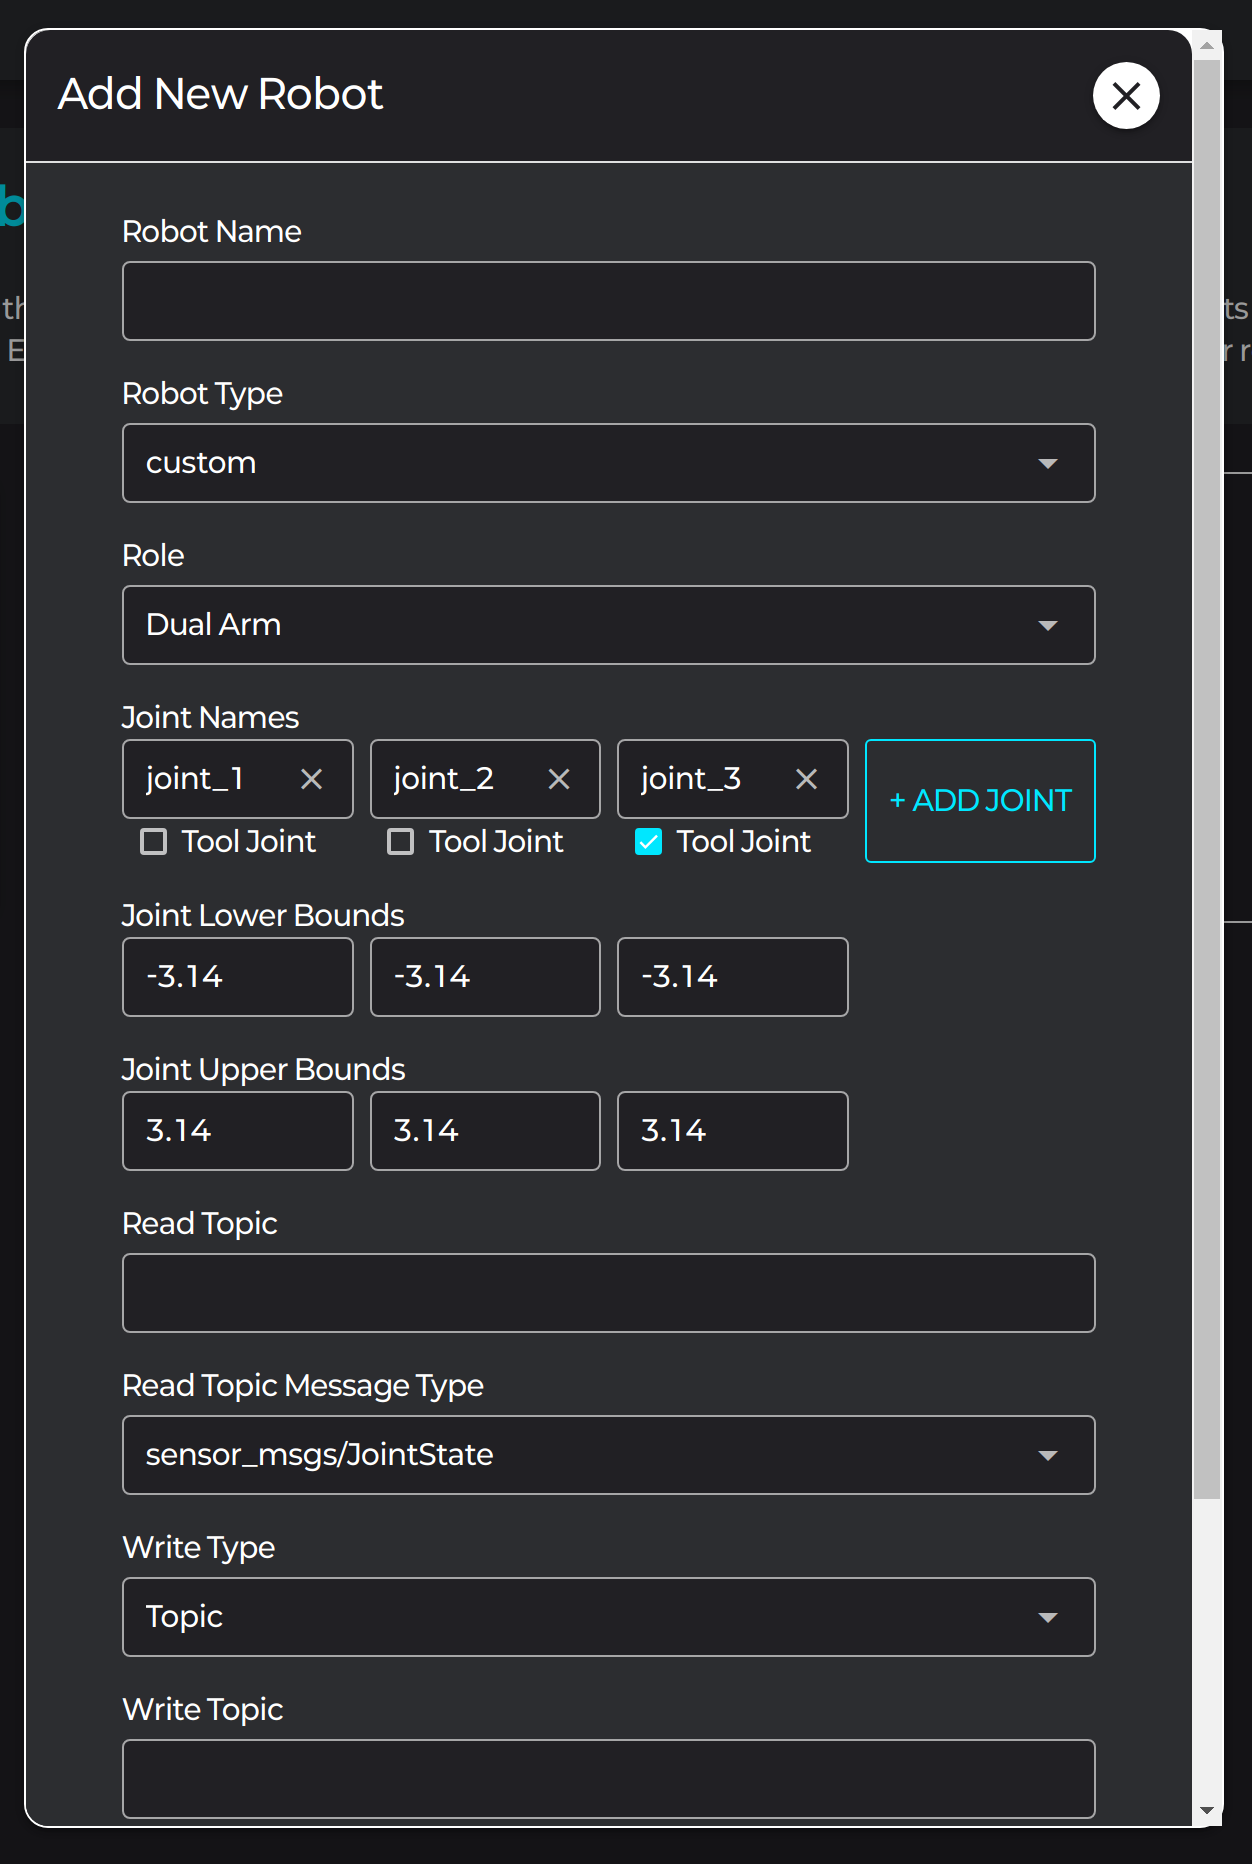Expand the Write Type dropdown
Viewport: 1252px width, 1864px height.
pos(608,1617)
